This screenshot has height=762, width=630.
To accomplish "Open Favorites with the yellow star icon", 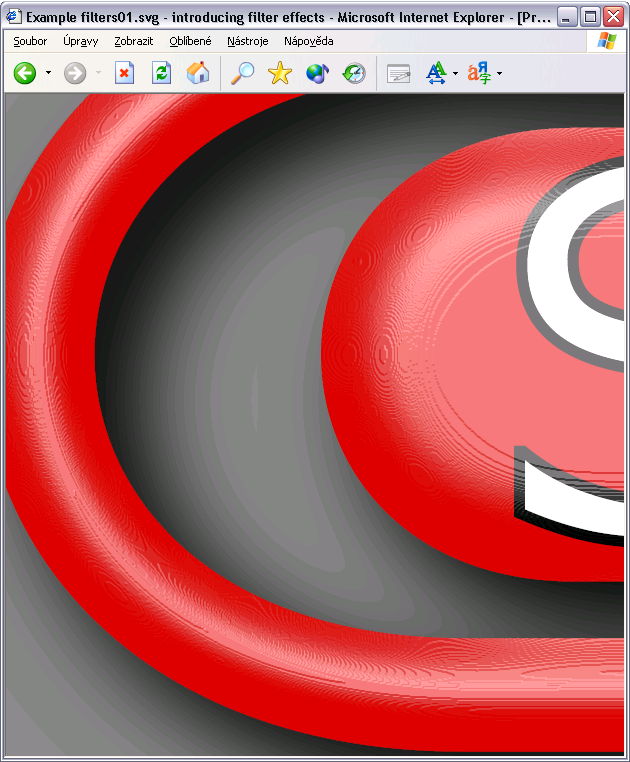I will [280, 73].
